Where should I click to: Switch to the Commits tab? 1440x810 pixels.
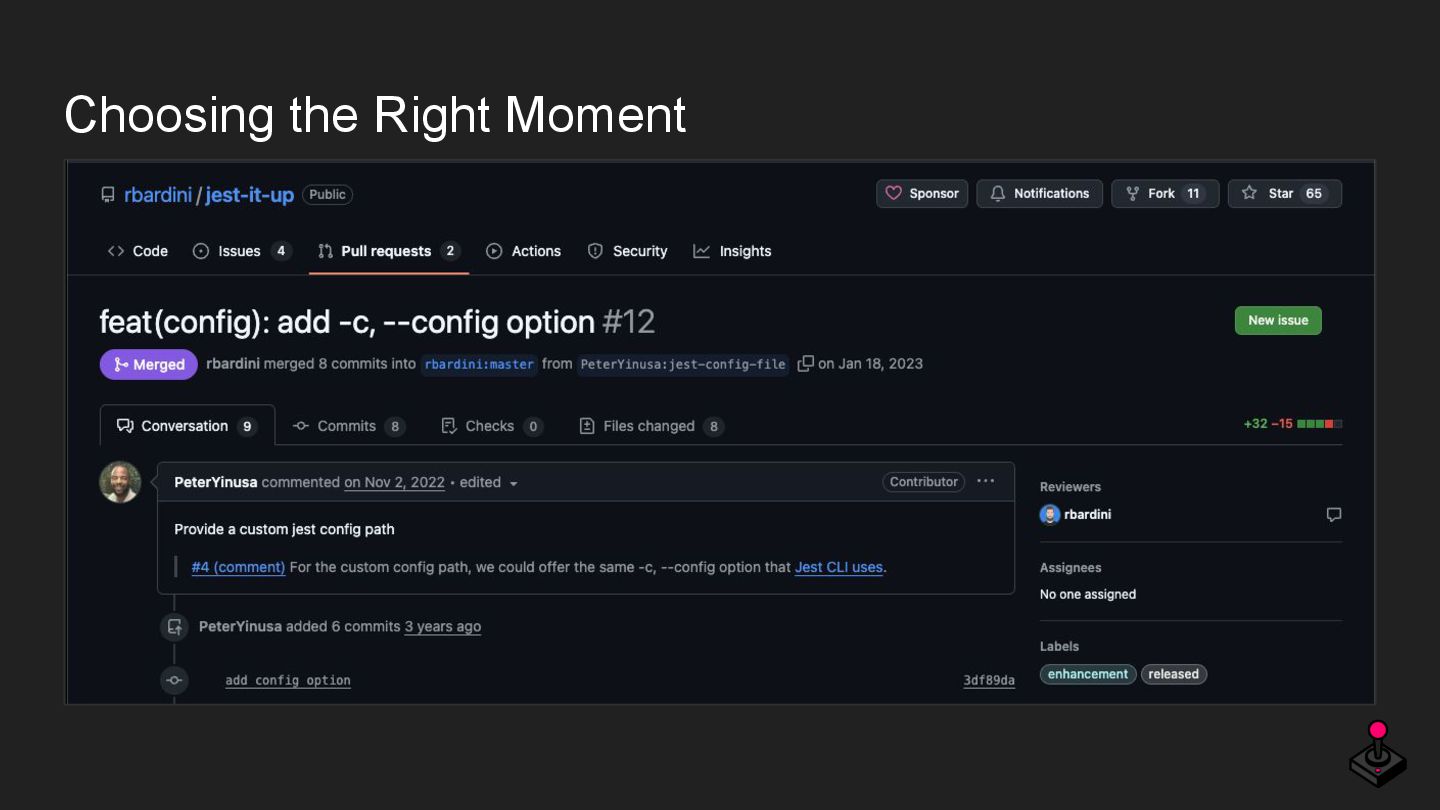(x=348, y=426)
